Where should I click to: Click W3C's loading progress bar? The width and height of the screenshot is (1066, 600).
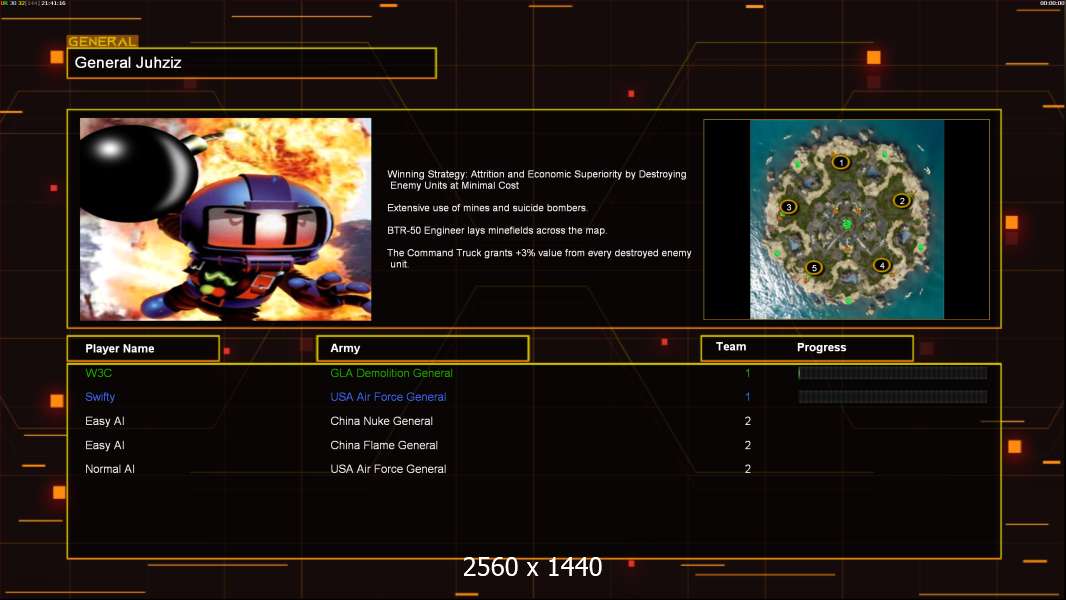tap(892, 372)
